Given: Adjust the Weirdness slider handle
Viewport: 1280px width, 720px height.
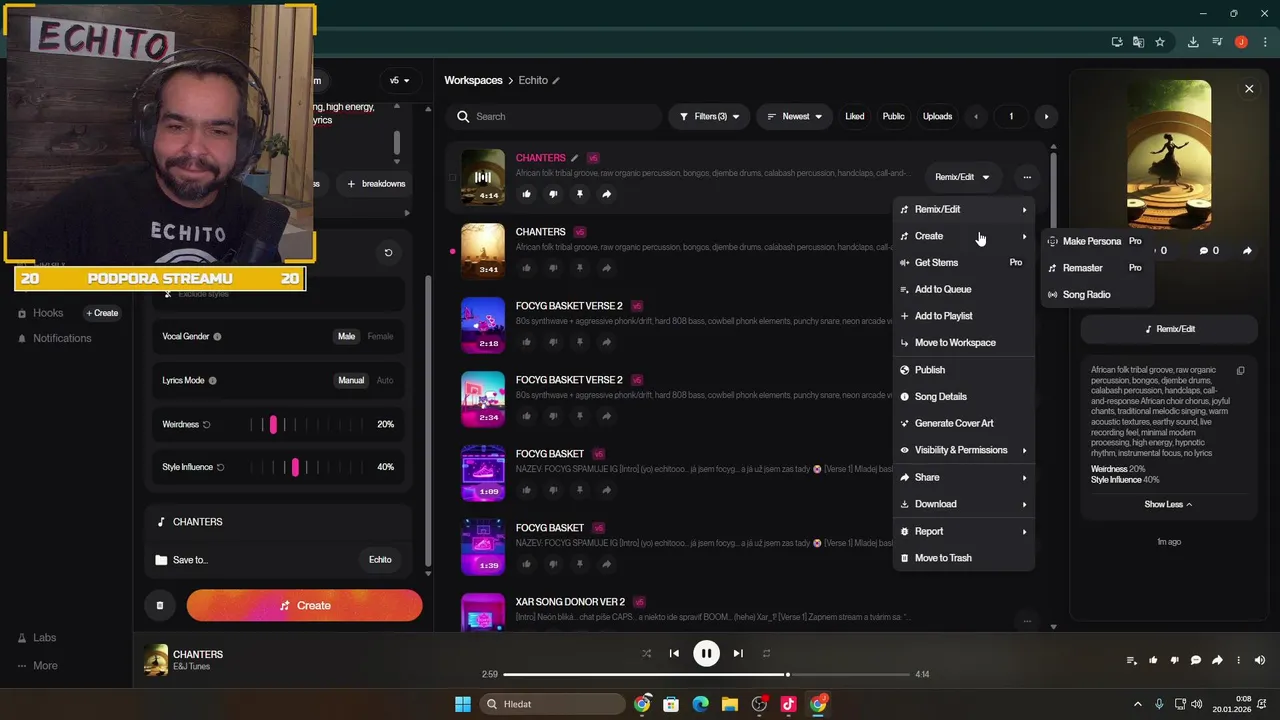Looking at the screenshot, I should pyautogui.click(x=273, y=425).
